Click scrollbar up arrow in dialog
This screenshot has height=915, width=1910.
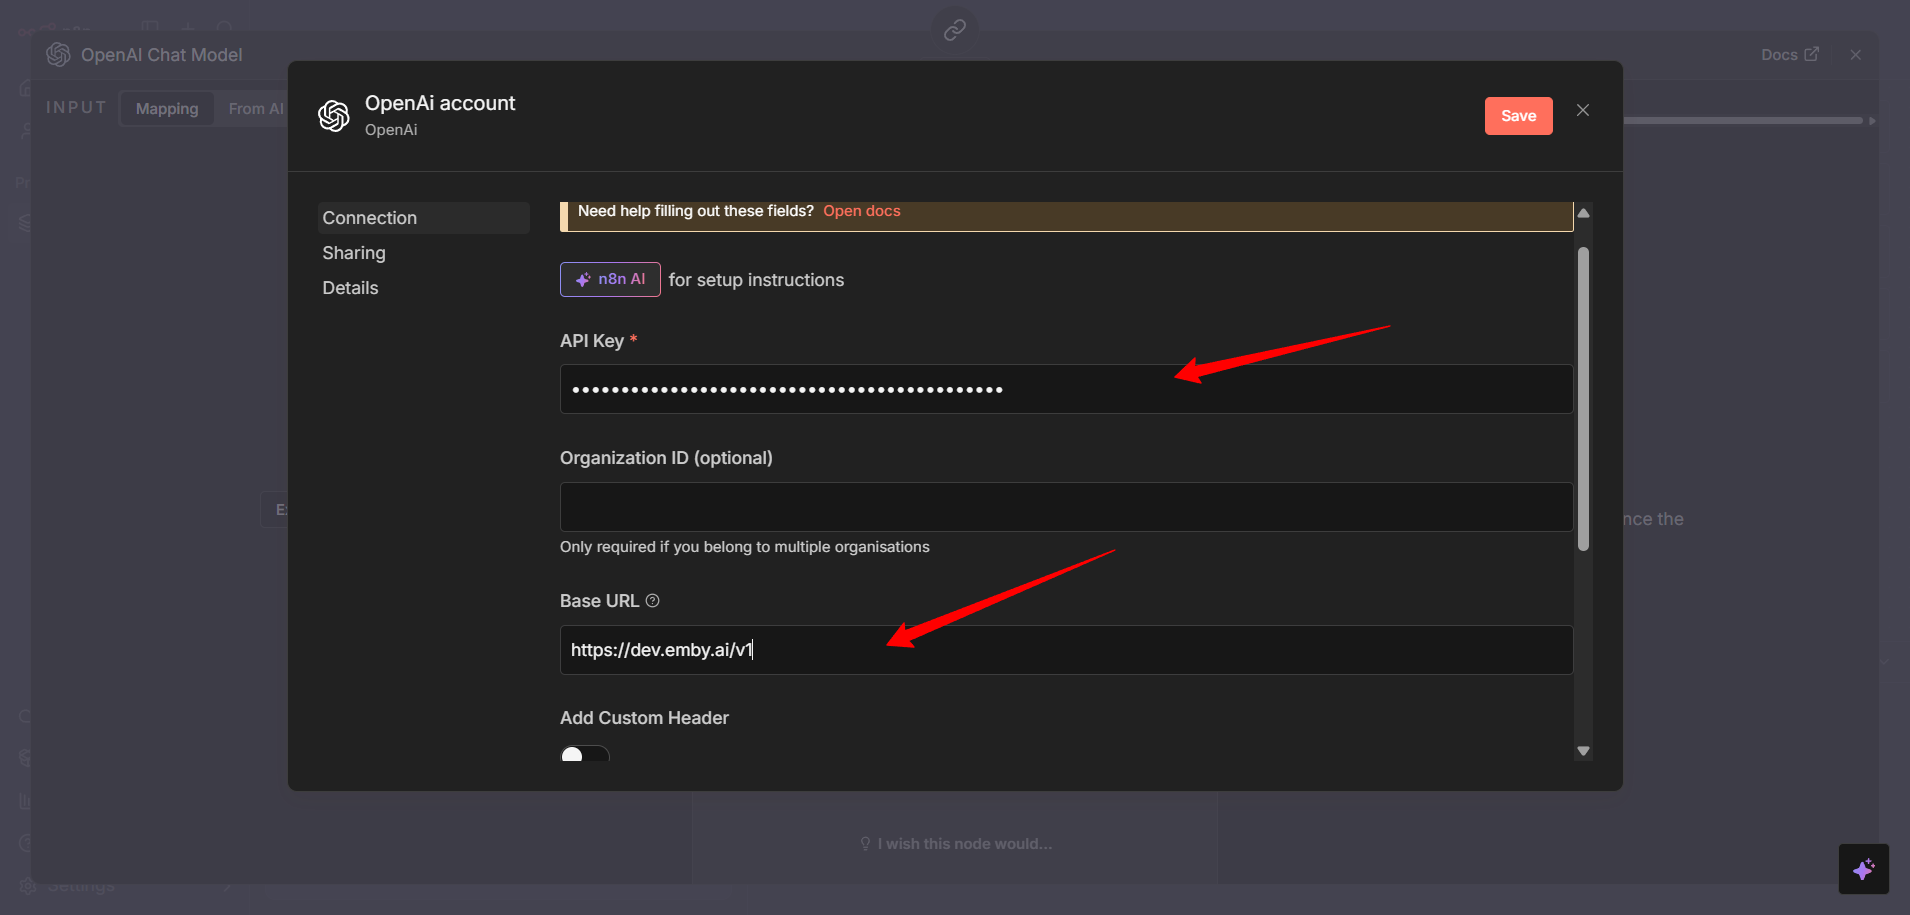pyautogui.click(x=1583, y=213)
